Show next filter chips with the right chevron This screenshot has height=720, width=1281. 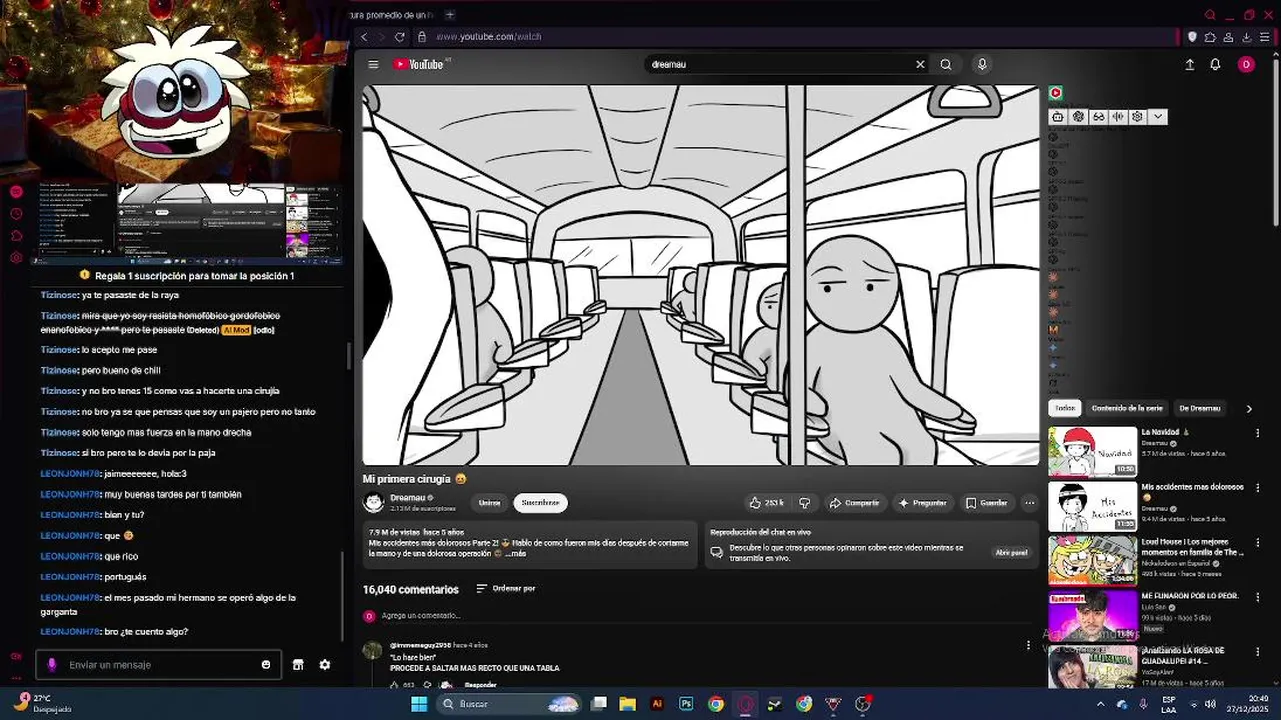(1248, 409)
